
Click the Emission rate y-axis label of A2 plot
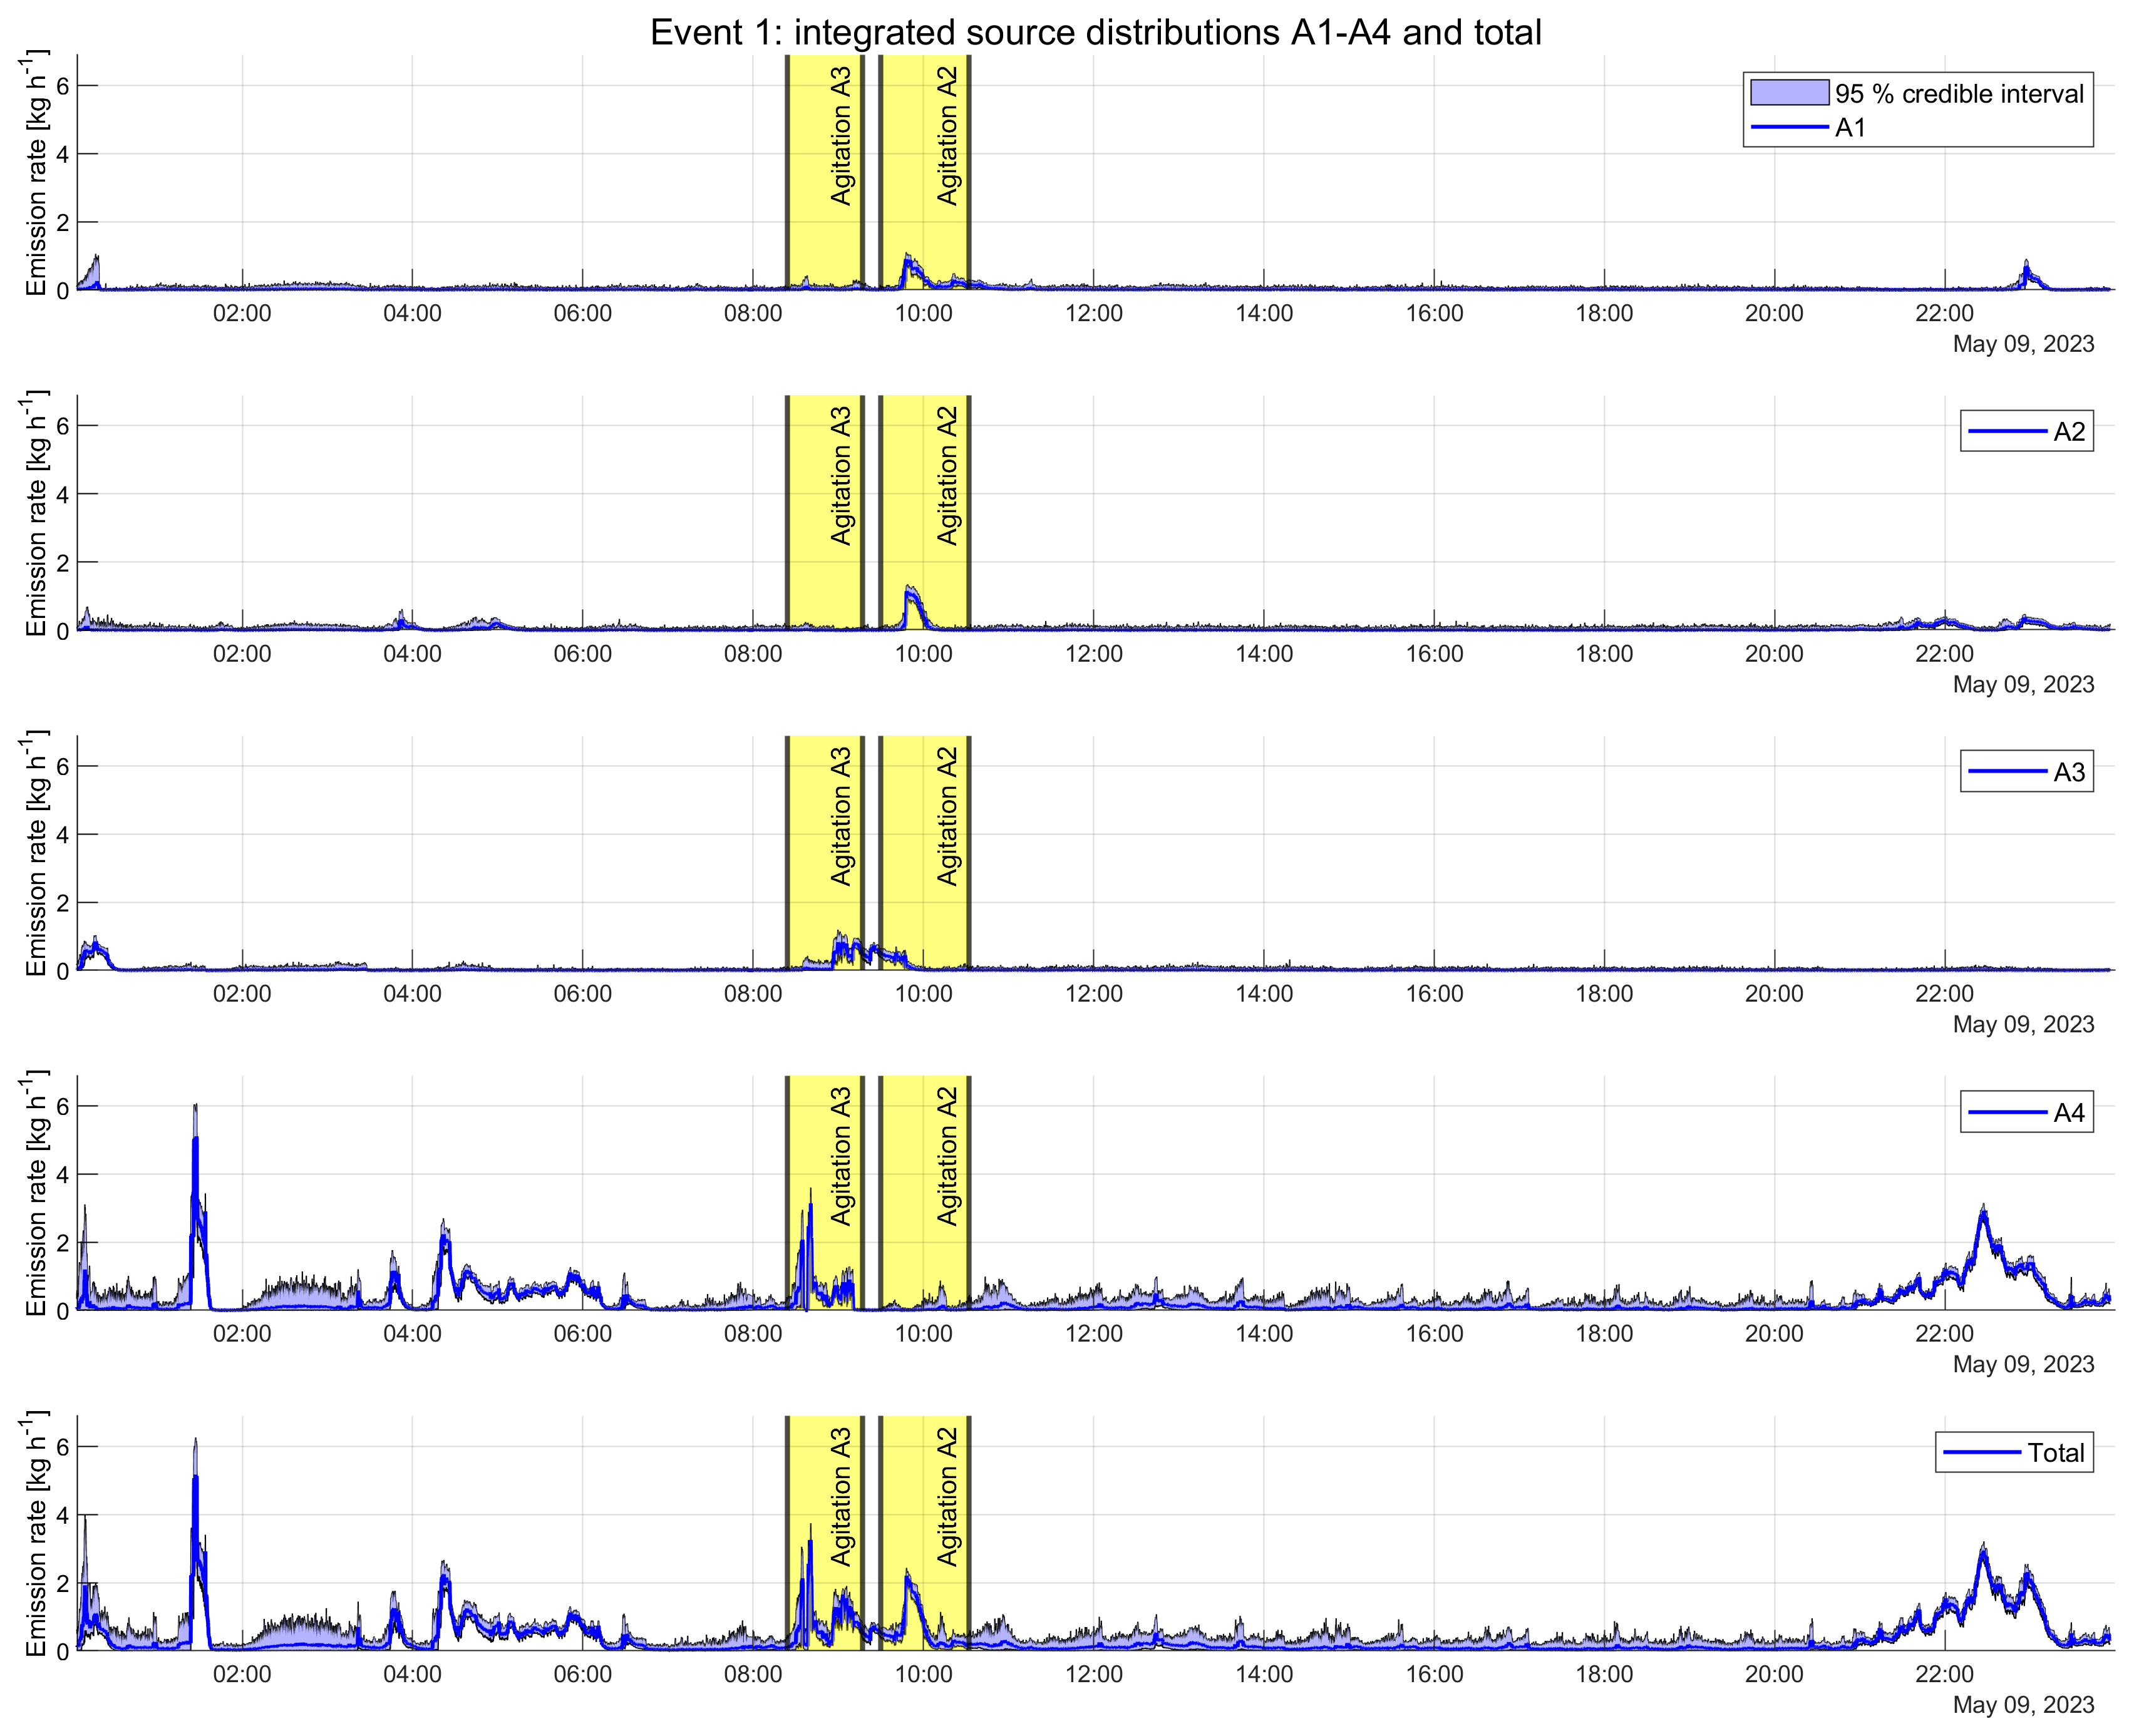click(x=36, y=514)
